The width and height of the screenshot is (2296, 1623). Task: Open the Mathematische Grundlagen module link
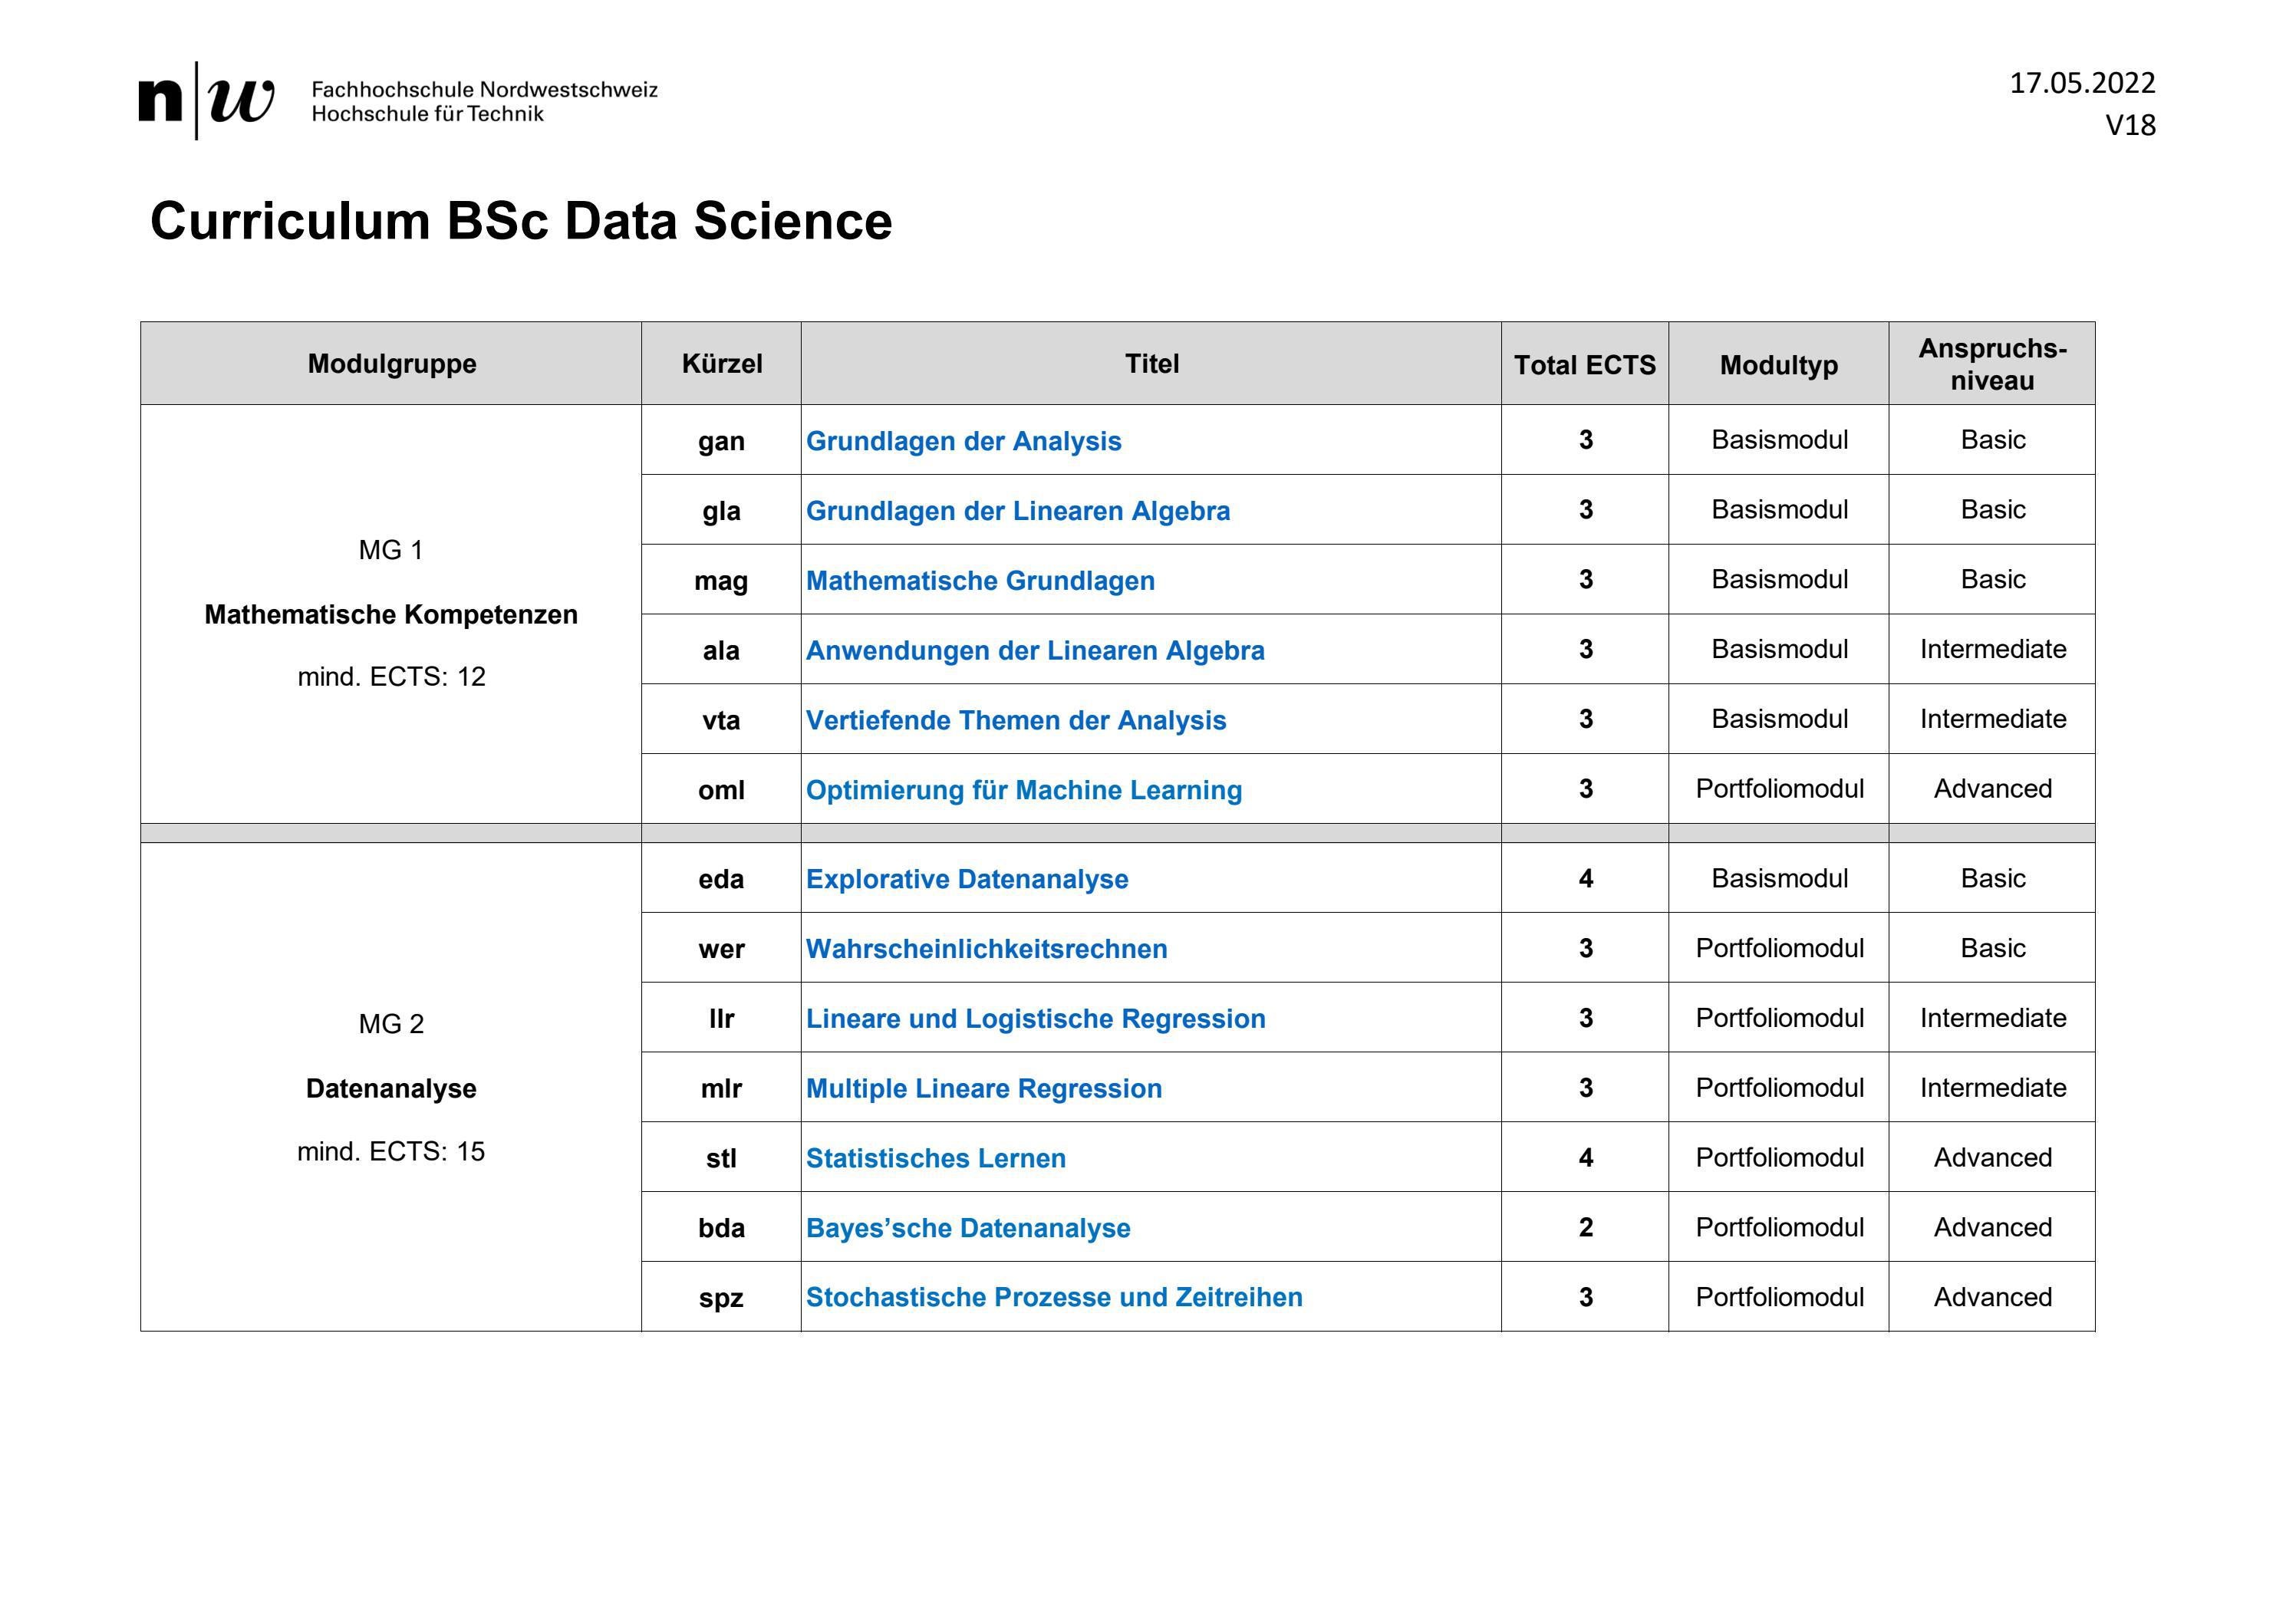click(981, 580)
